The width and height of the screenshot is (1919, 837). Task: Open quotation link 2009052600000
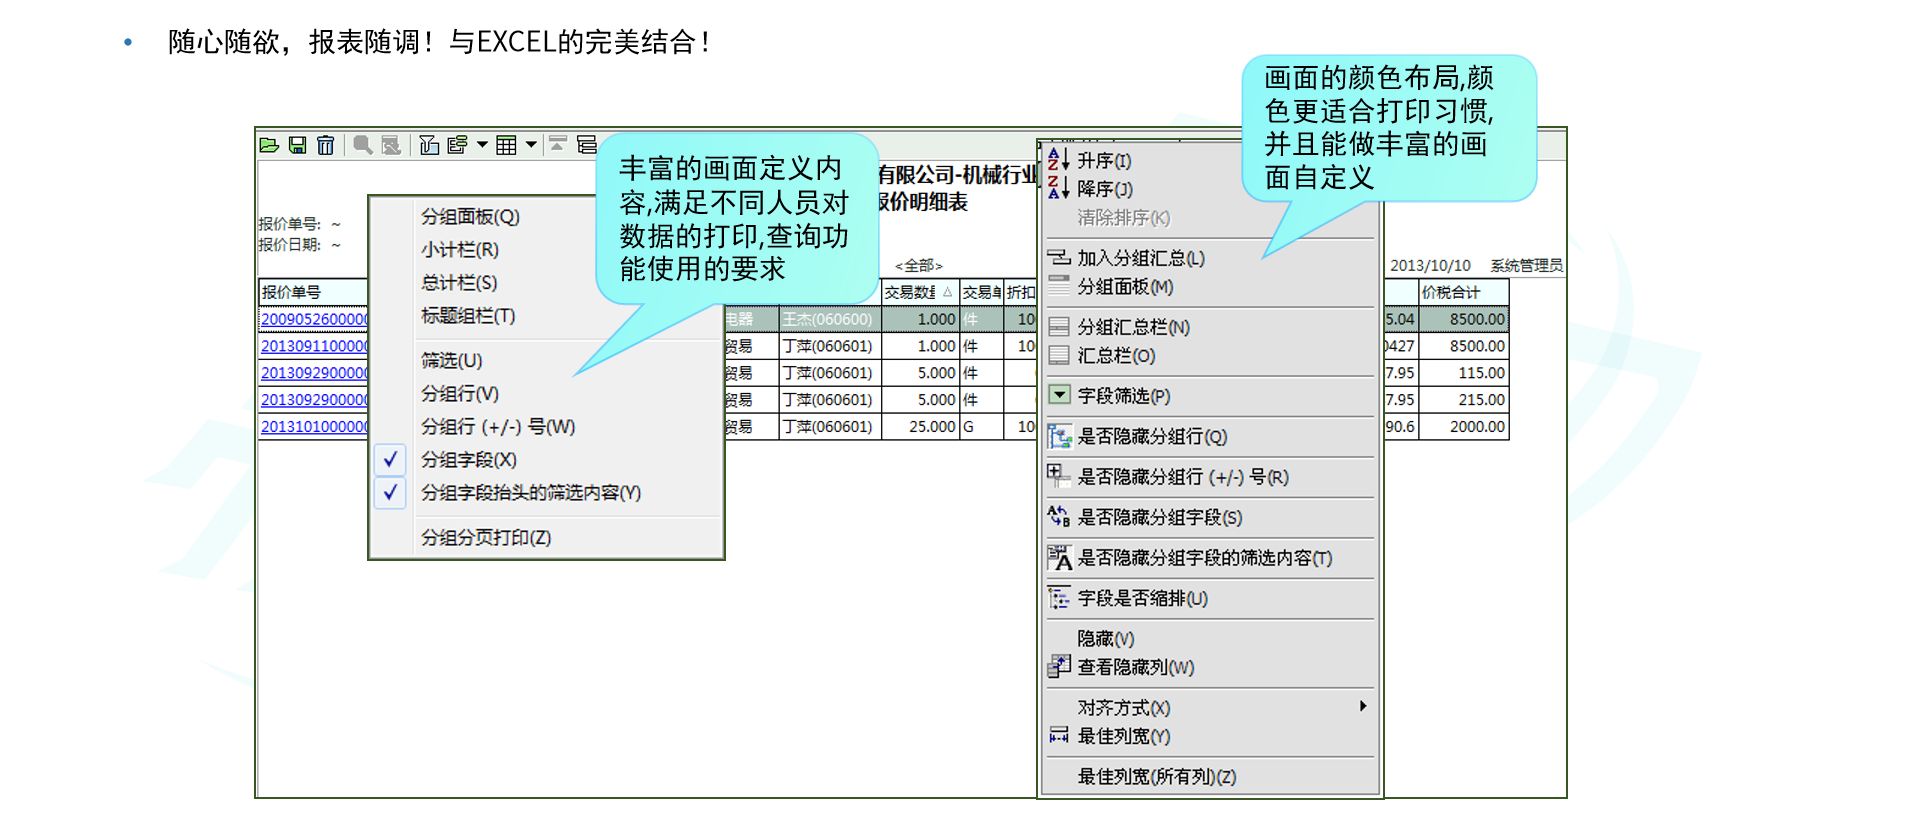pos(314,320)
